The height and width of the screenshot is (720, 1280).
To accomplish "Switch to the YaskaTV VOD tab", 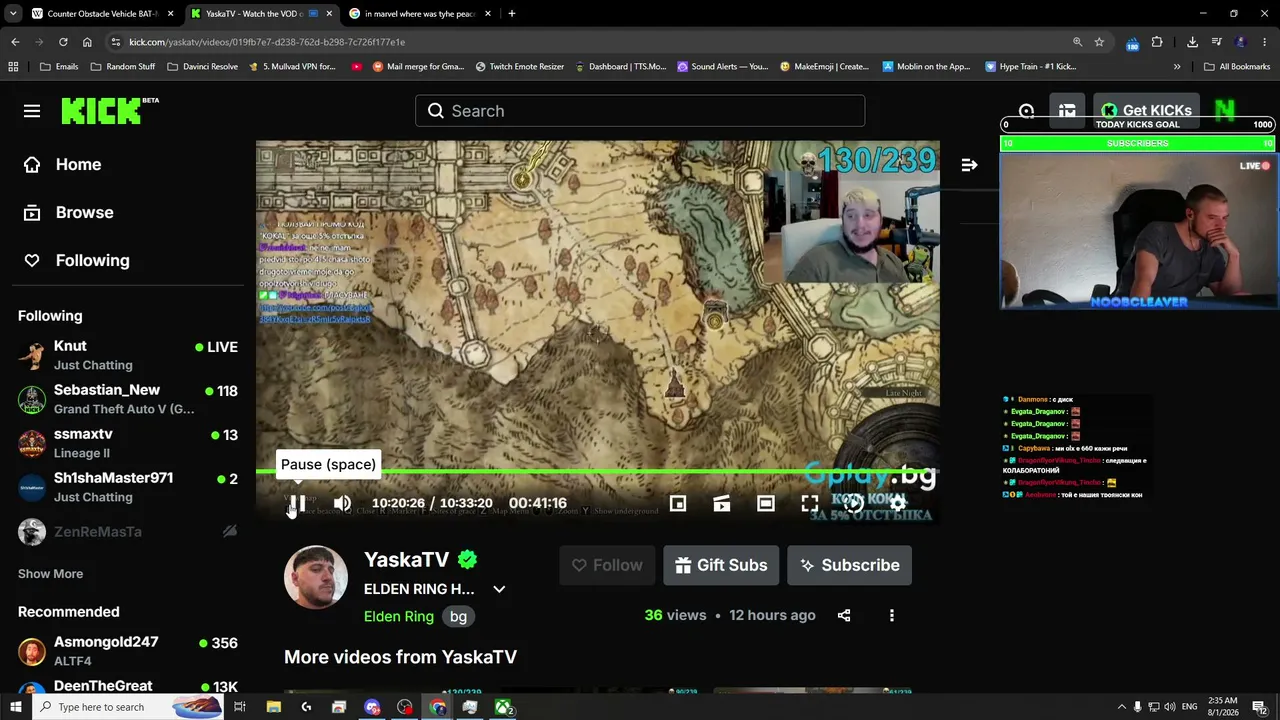I will [262, 14].
